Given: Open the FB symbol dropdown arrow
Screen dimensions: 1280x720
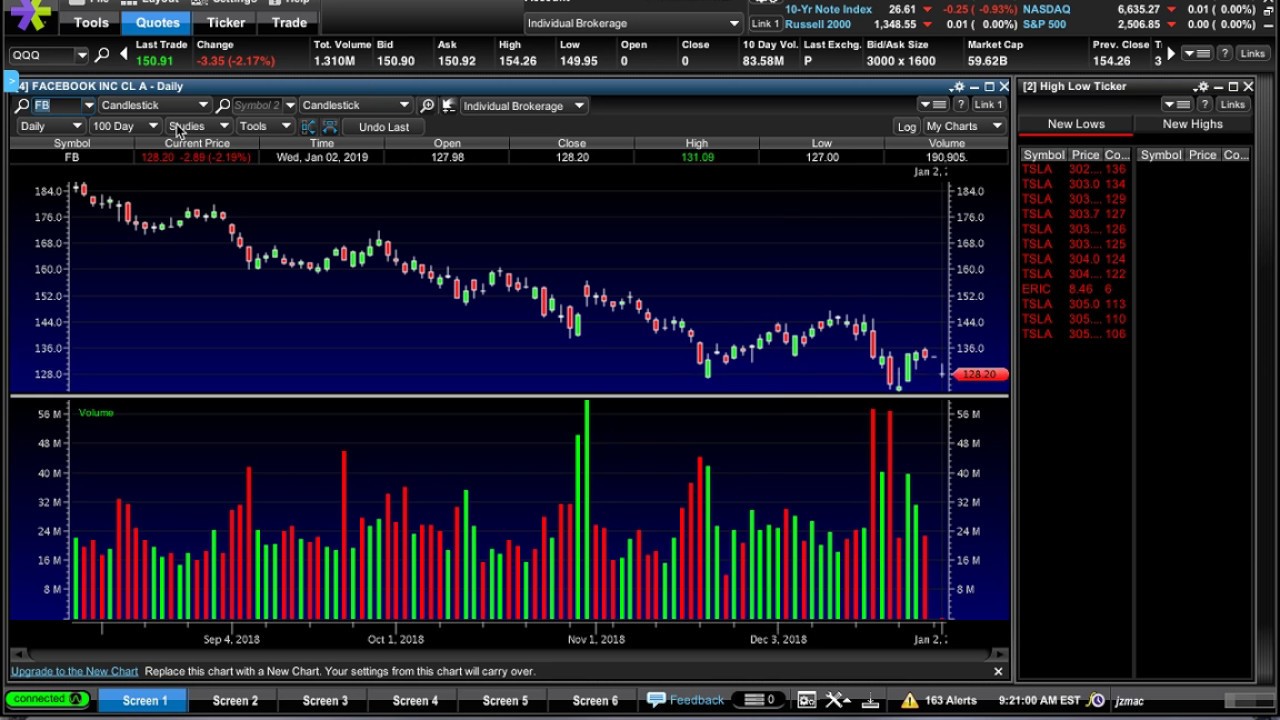Looking at the screenshot, I should [x=89, y=105].
